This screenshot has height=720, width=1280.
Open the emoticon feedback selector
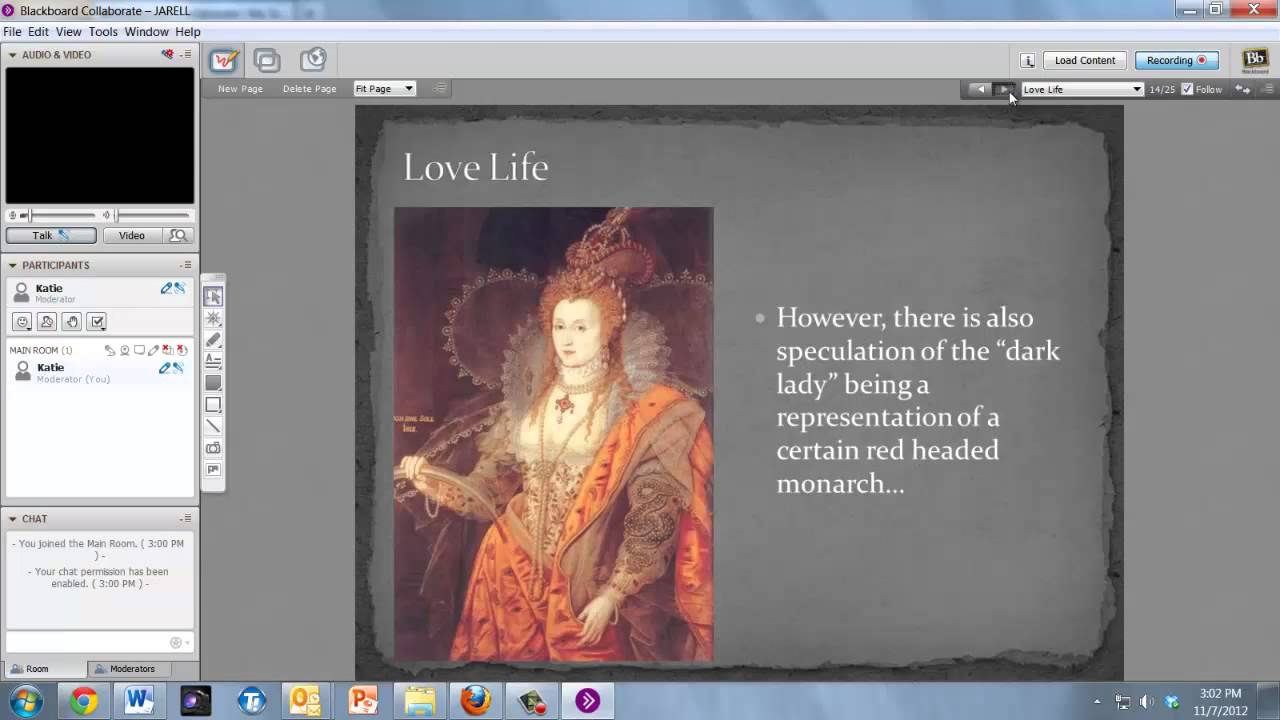pyautogui.click(x=22, y=321)
